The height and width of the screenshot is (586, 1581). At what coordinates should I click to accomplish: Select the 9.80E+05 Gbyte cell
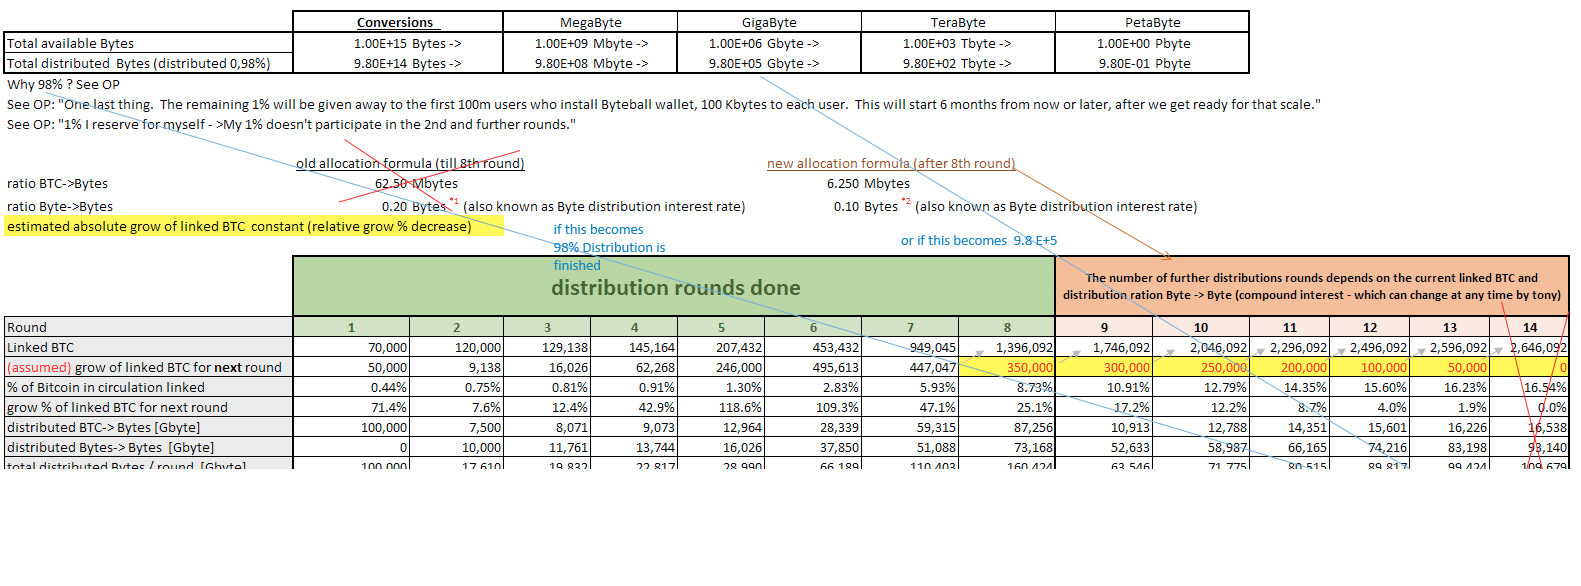tap(769, 63)
